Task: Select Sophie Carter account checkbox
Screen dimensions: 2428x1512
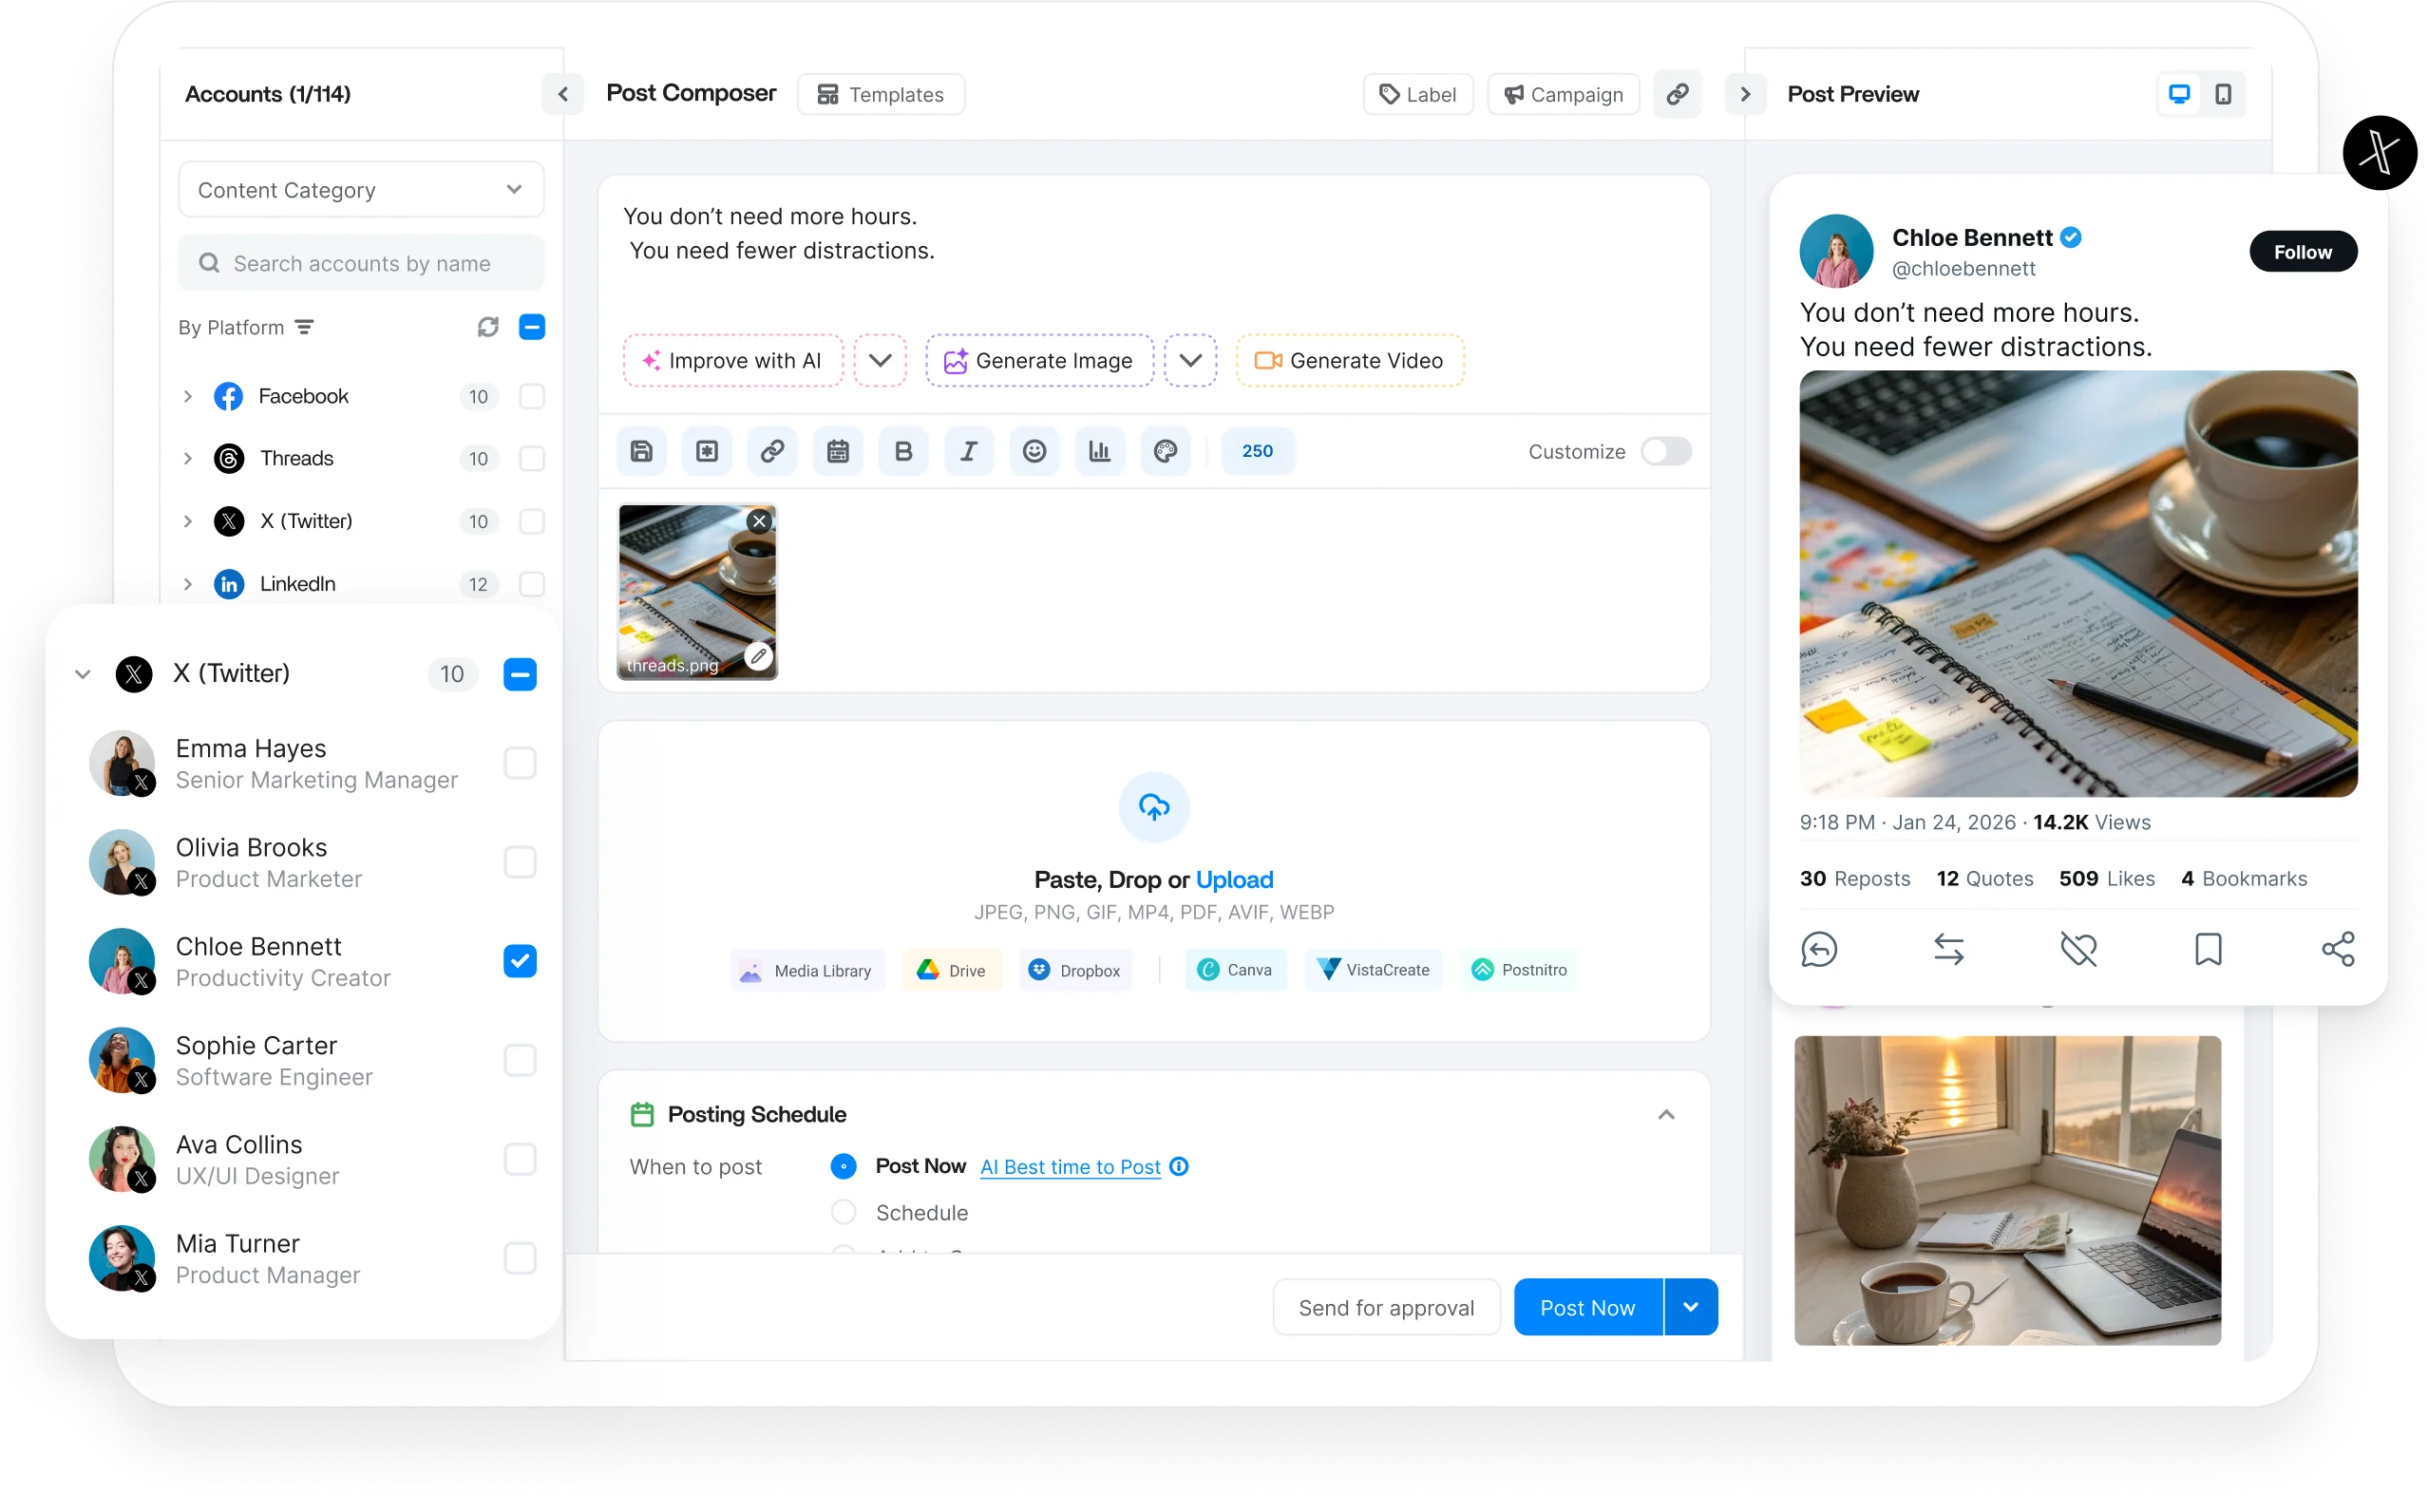Action: [520, 1060]
